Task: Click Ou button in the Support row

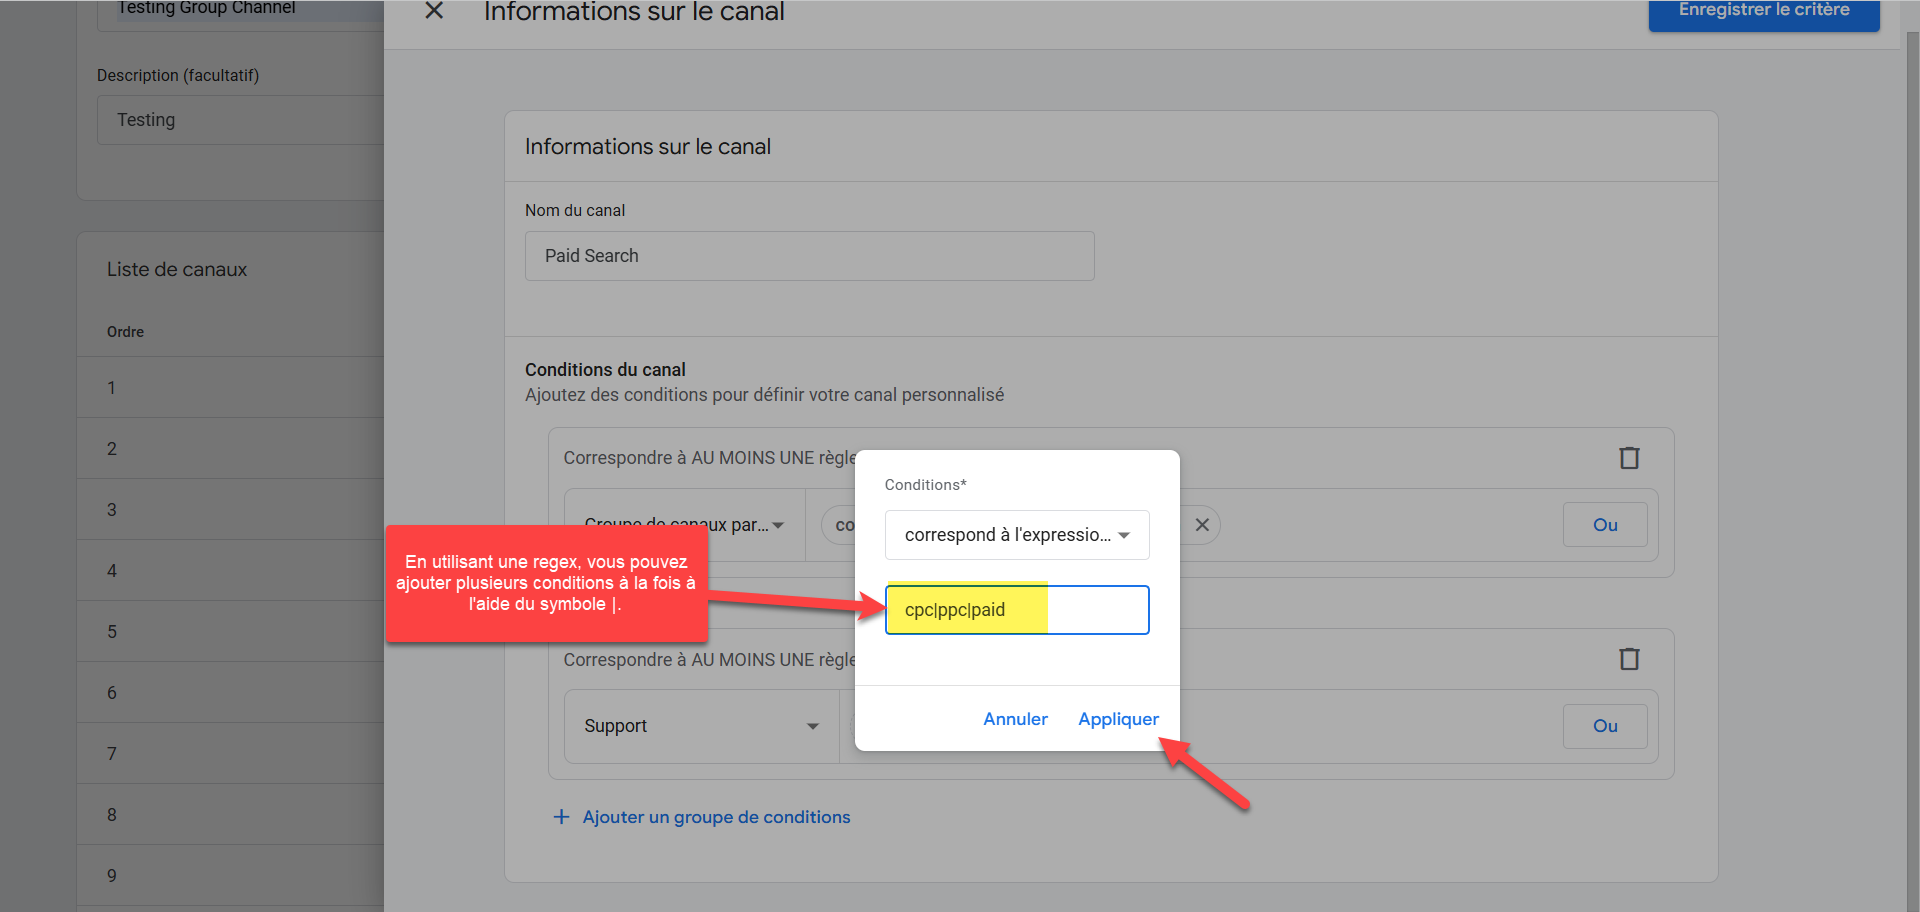Action: click(1604, 726)
